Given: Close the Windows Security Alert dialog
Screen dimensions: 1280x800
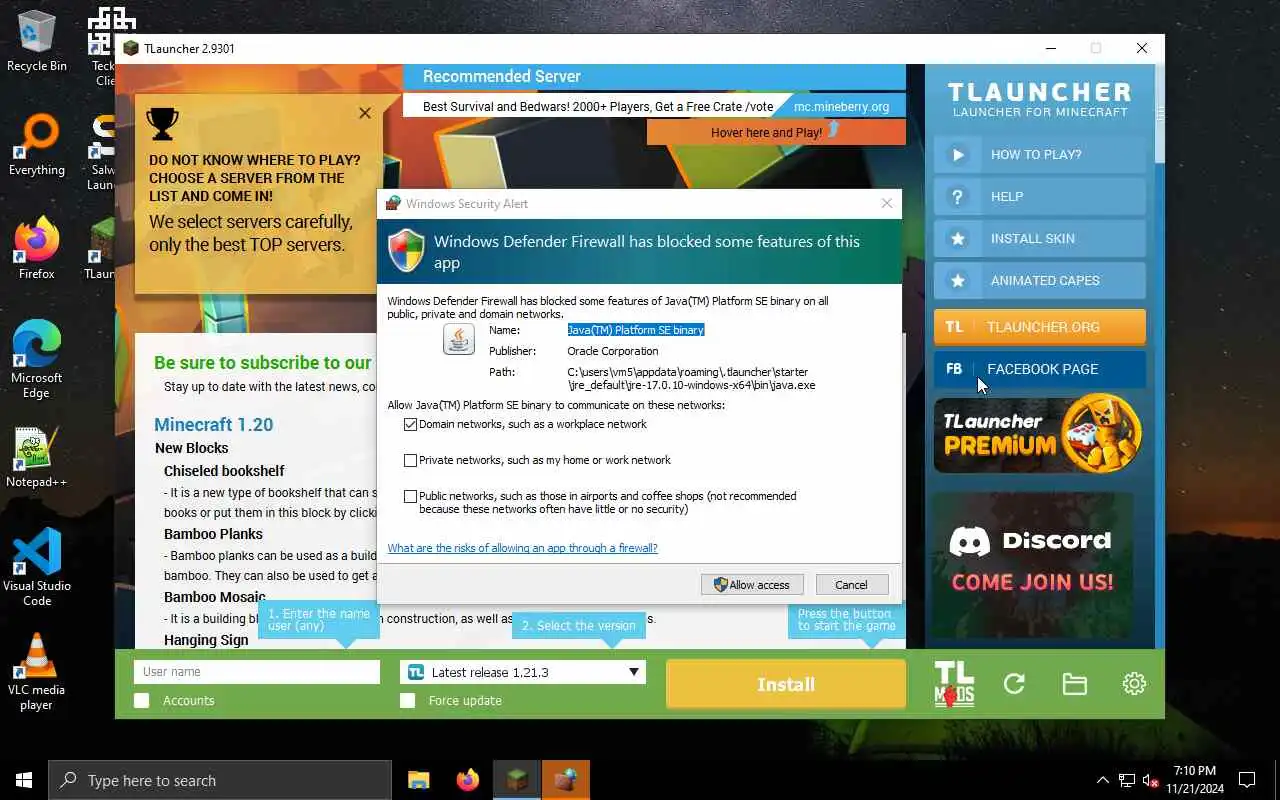Looking at the screenshot, I should 886,204.
